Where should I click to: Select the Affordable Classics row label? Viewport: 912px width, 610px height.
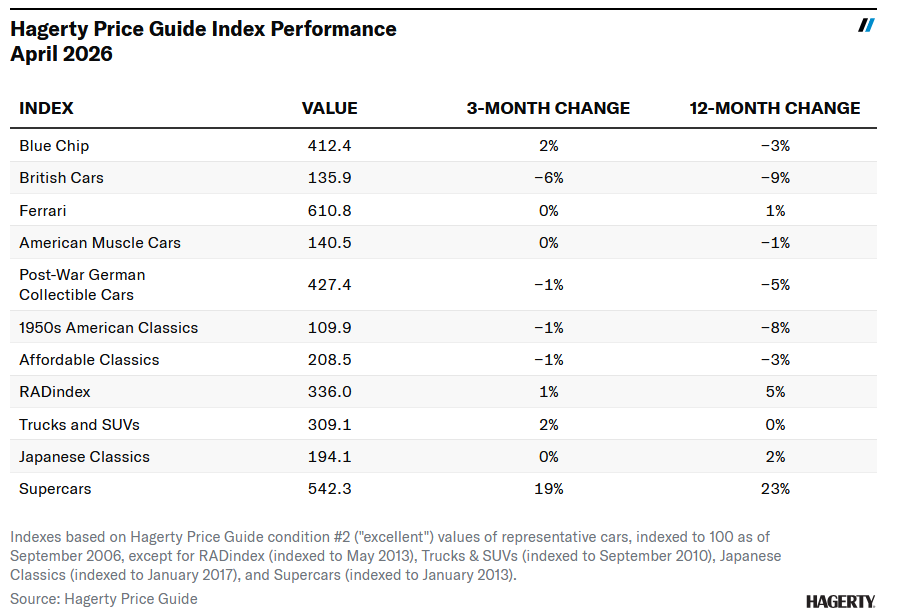pyautogui.click(x=89, y=360)
